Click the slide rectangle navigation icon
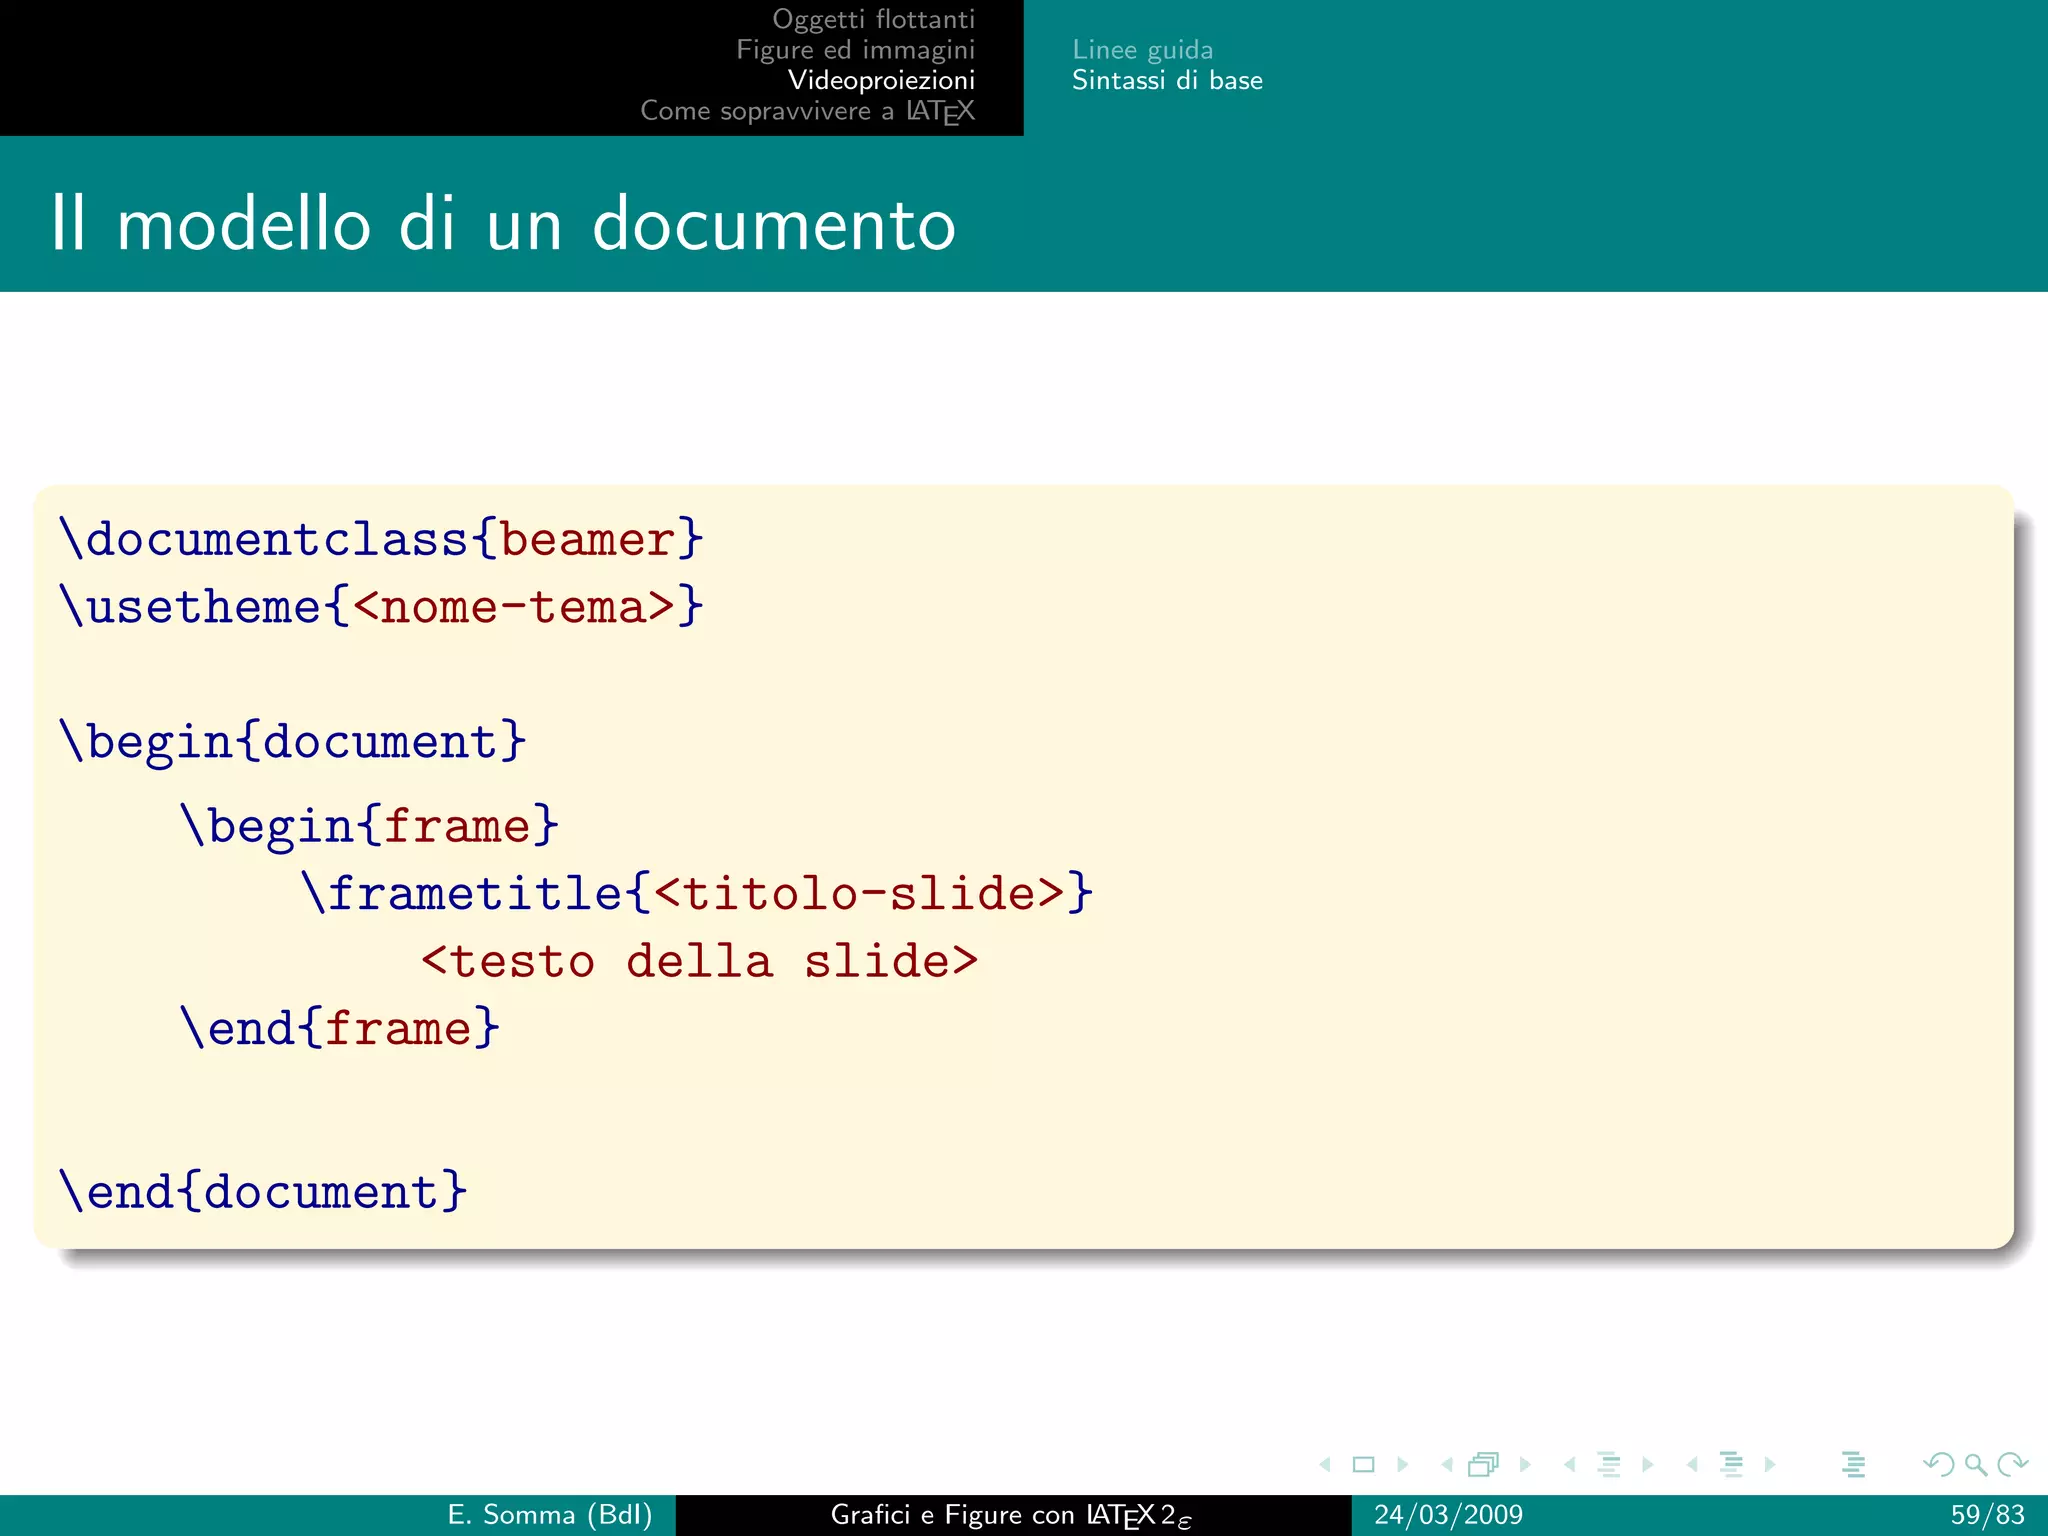This screenshot has height=1536, width=2048. [x=1363, y=1465]
